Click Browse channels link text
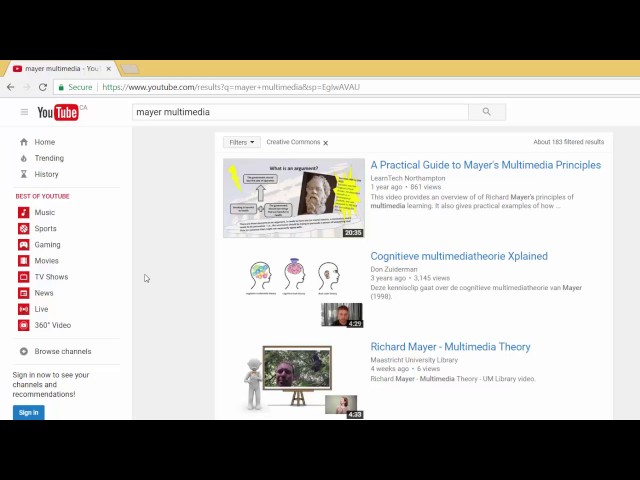Viewport: 640px width, 480px height. [x=63, y=351]
